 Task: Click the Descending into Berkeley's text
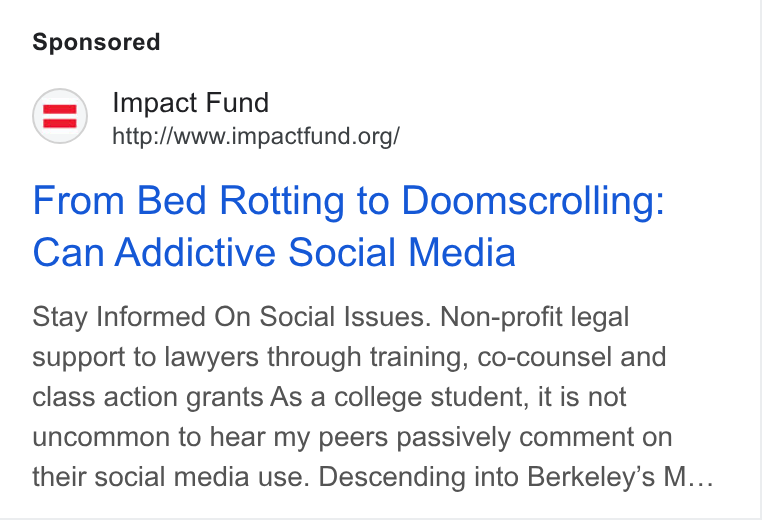click(487, 477)
